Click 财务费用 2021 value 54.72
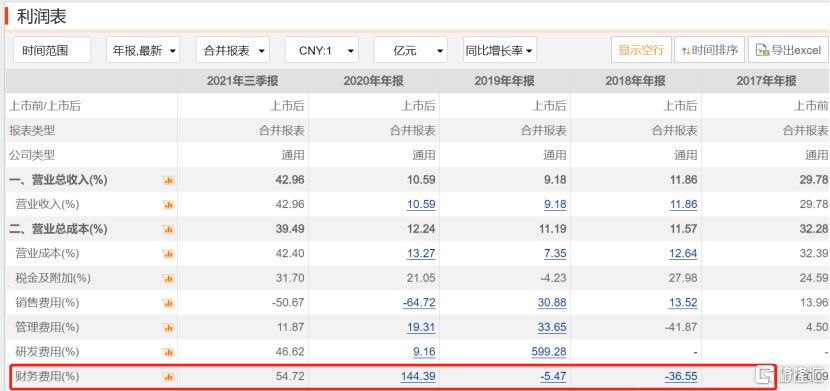The height and width of the screenshot is (391, 830). click(x=290, y=377)
